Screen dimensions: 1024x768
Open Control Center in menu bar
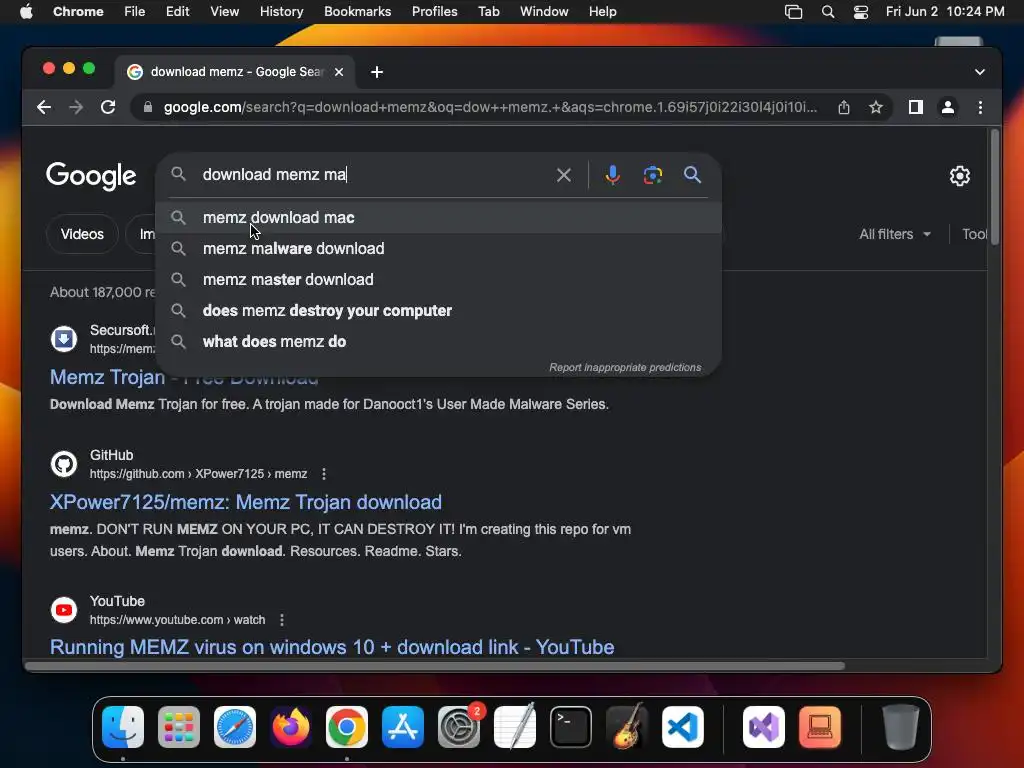861,12
